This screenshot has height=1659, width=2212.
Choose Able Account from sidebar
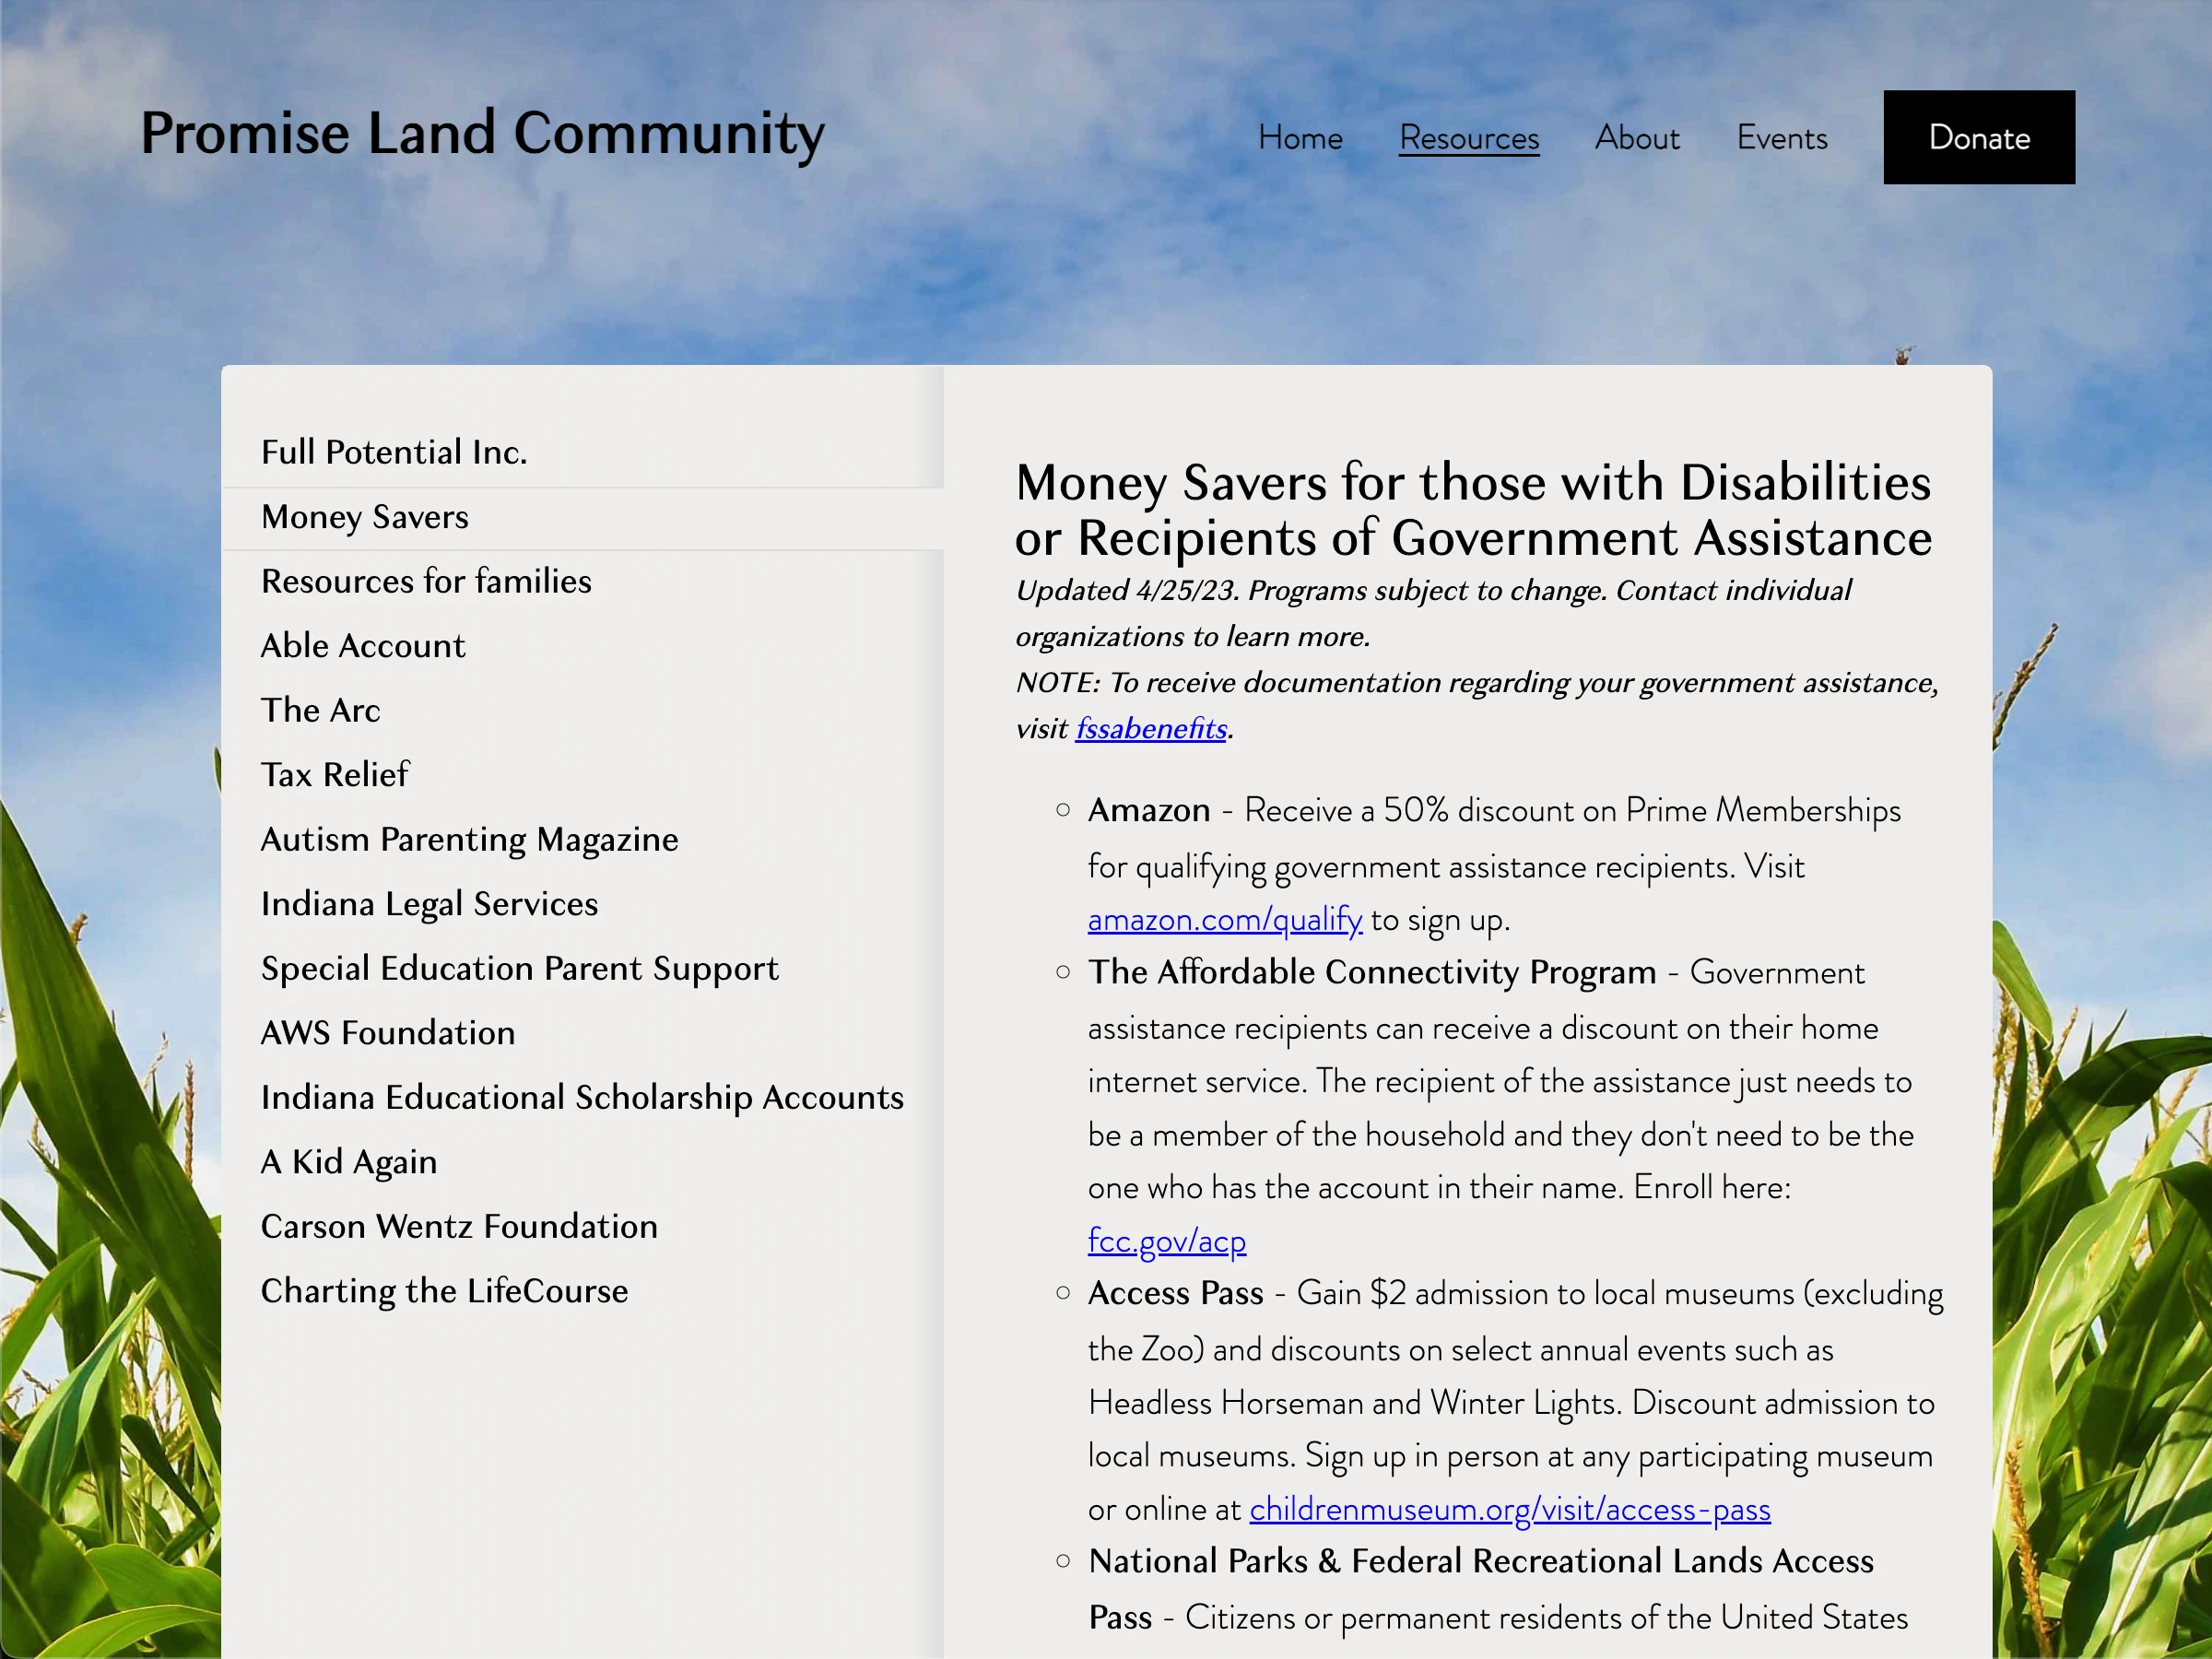[363, 646]
